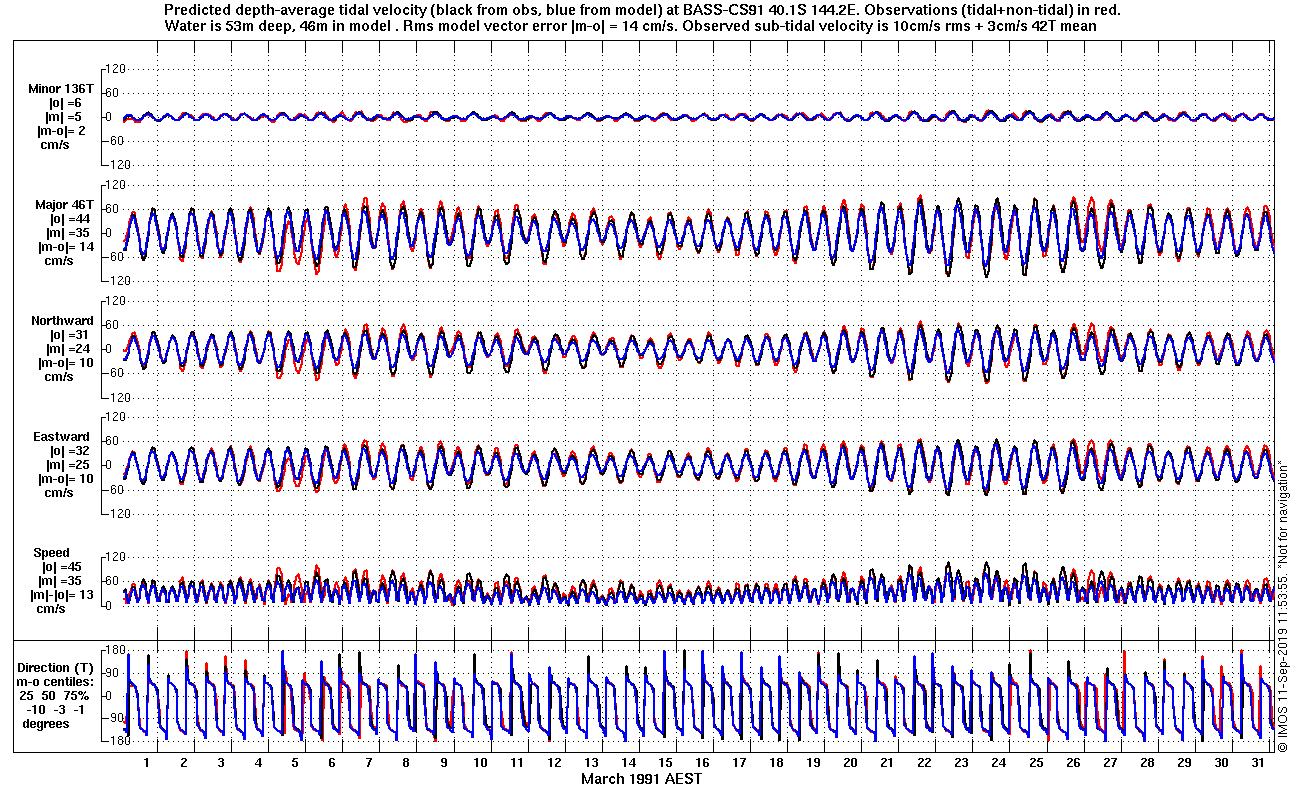Select '|o| =31' in the Northward panel

tap(70, 335)
